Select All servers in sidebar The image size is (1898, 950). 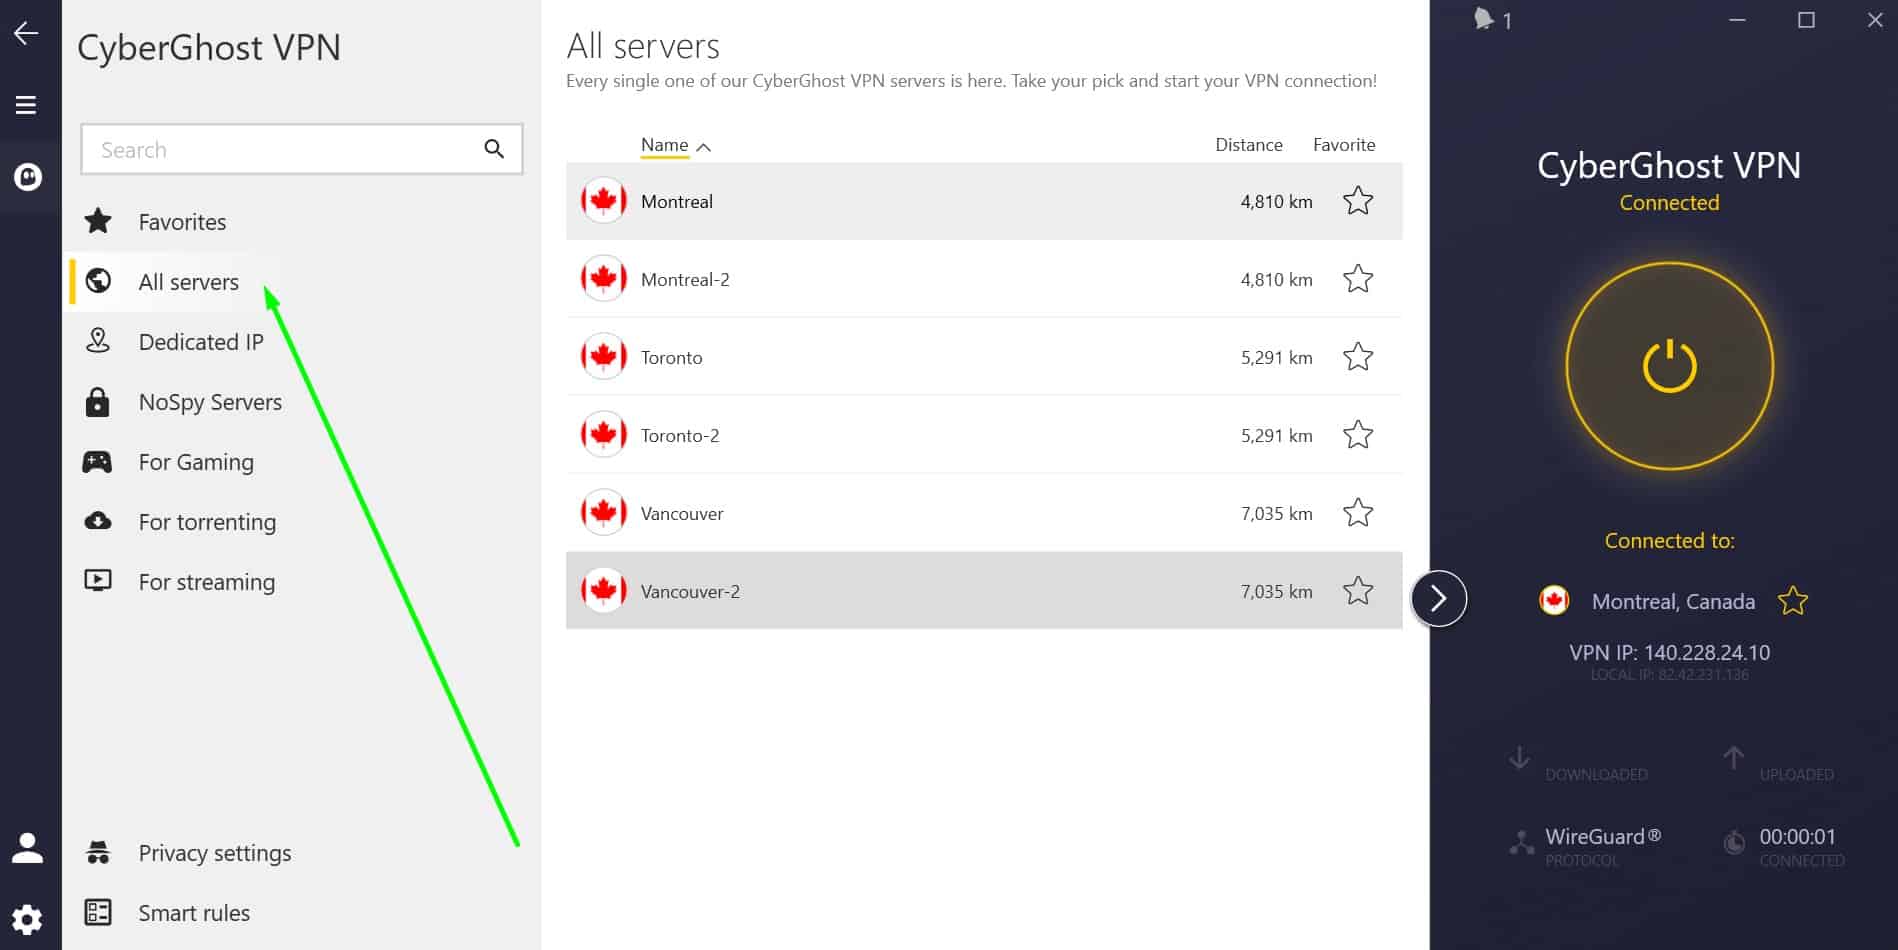pos(188,282)
